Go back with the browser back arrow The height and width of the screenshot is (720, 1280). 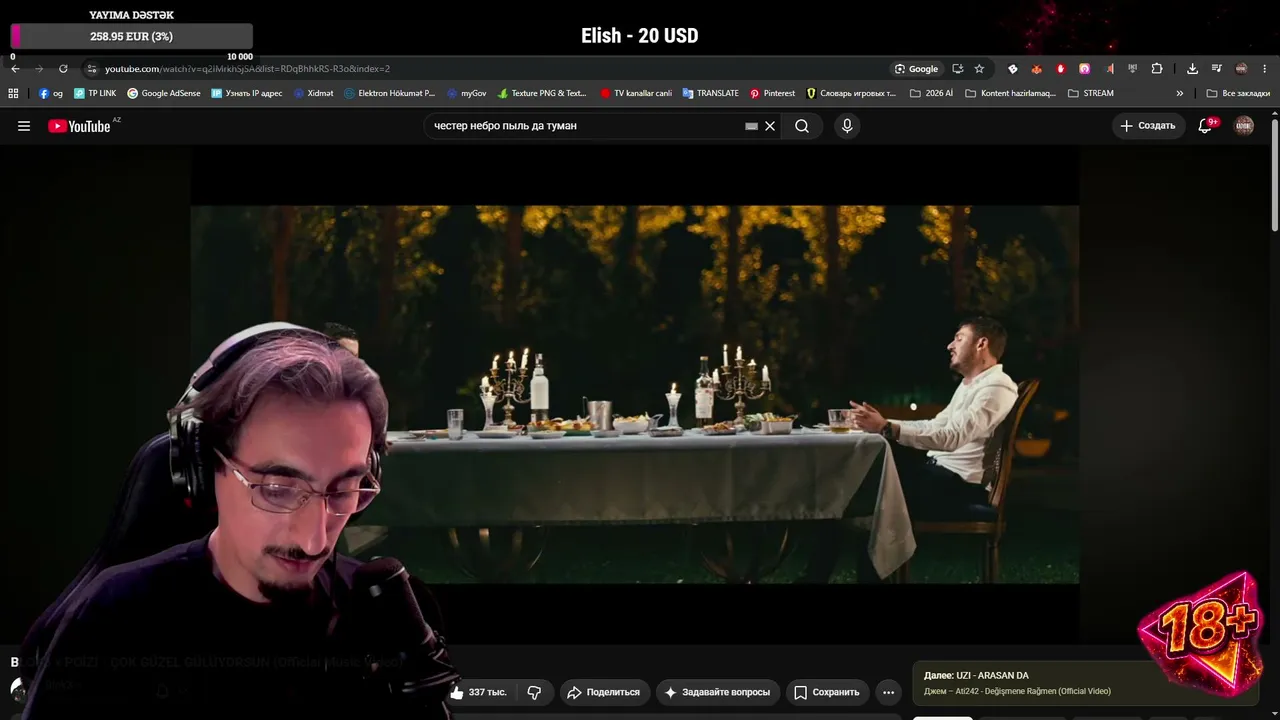pyautogui.click(x=15, y=69)
